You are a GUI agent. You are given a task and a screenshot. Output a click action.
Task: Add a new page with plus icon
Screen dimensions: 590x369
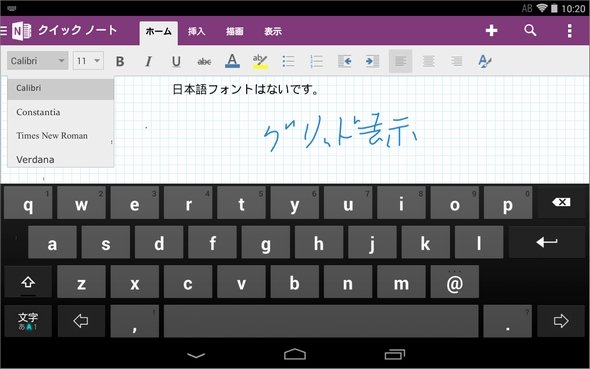tap(491, 30)
